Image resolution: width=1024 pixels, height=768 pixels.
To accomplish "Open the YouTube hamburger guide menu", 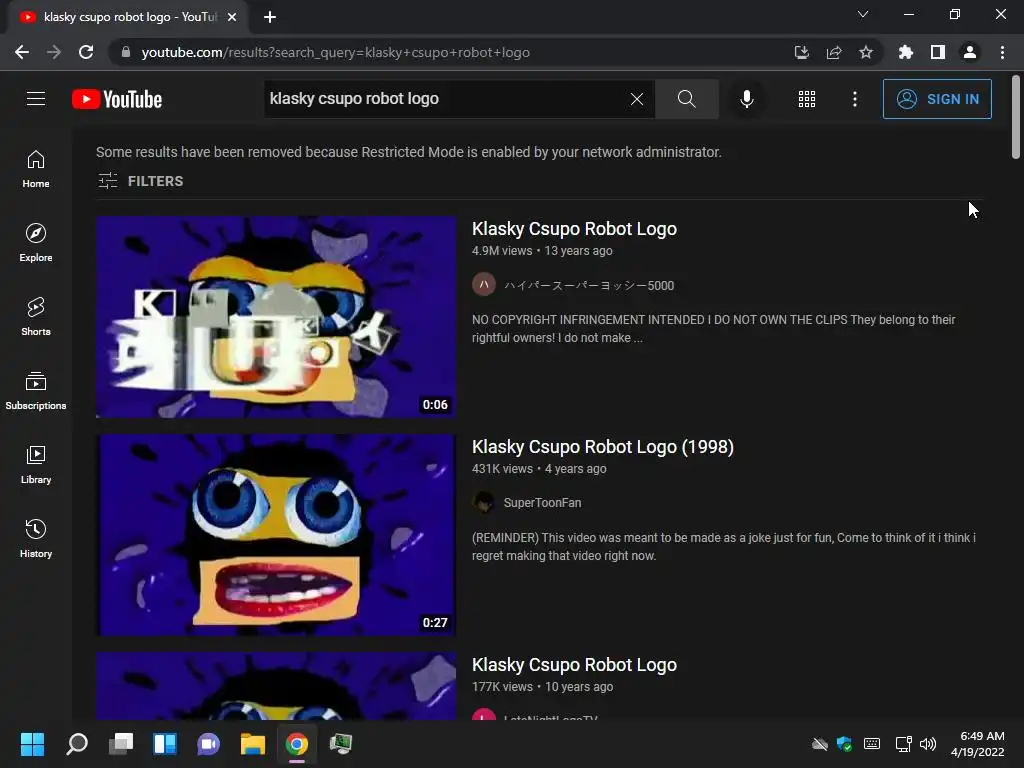I will coord(36,99).
